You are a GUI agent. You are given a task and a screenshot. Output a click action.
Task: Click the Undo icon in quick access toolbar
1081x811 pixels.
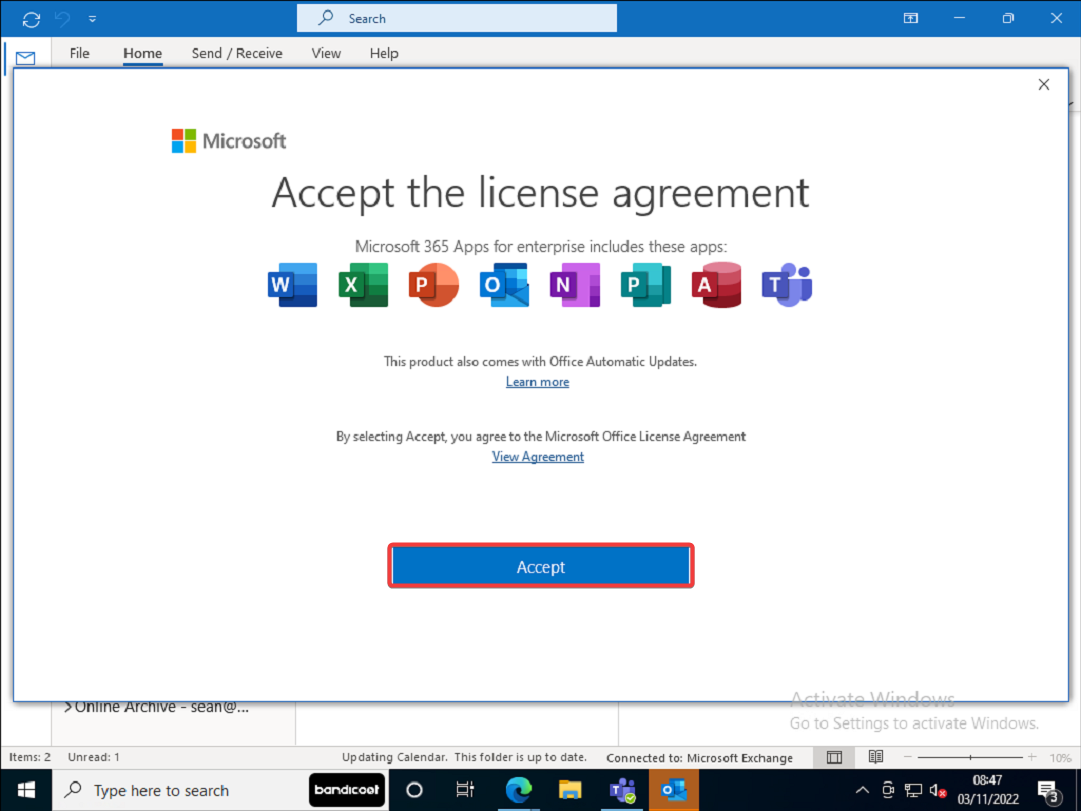61,18
